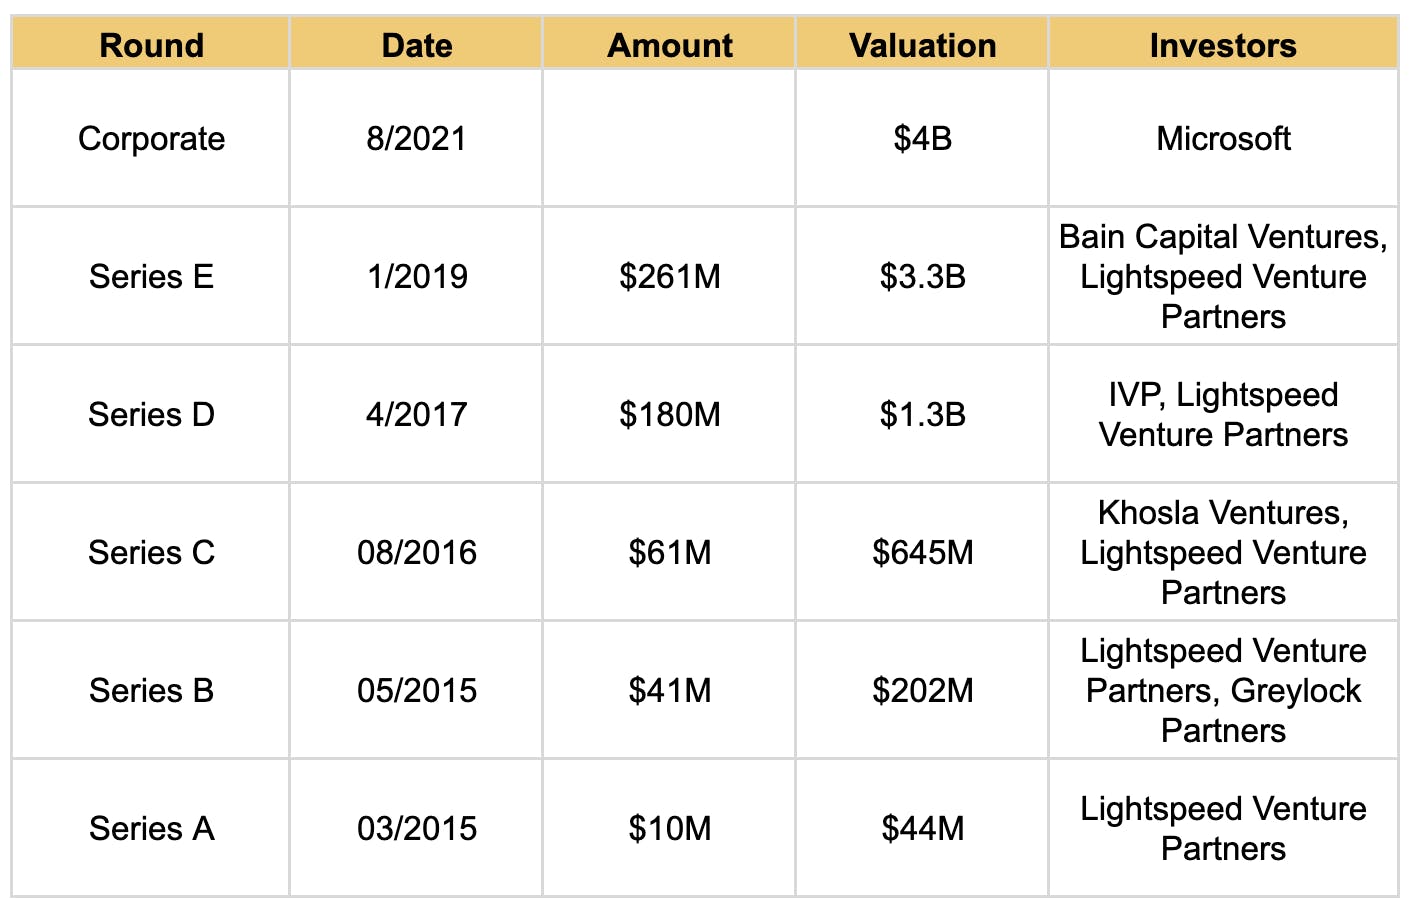Select the $645M valuation cell

click(922, 552)
